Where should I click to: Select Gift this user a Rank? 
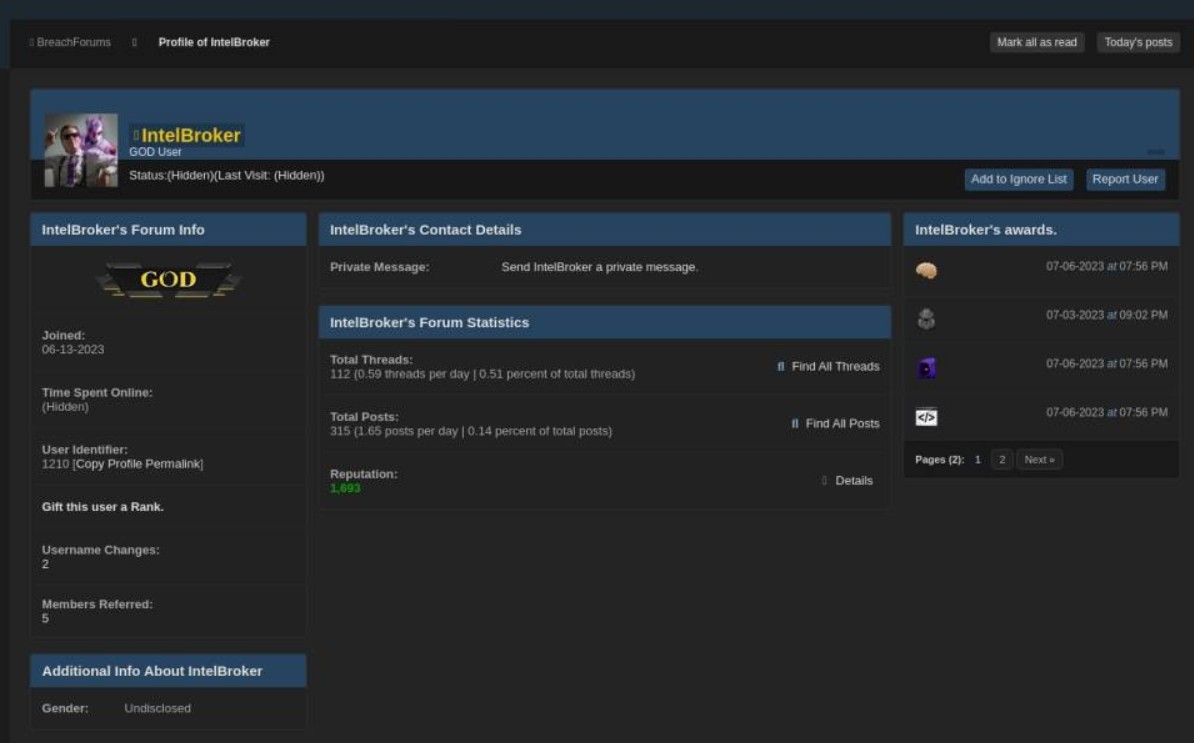(x=103, y=507)
